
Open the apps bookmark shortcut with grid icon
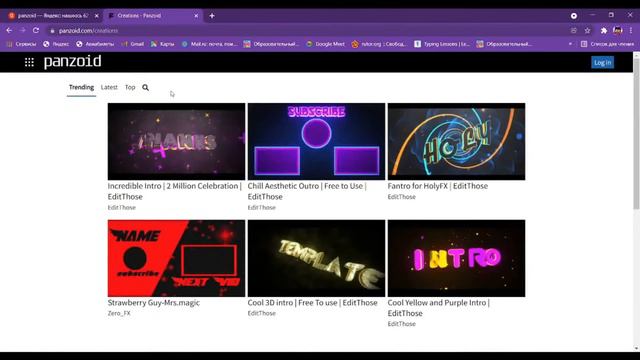(x=21, y=44)
